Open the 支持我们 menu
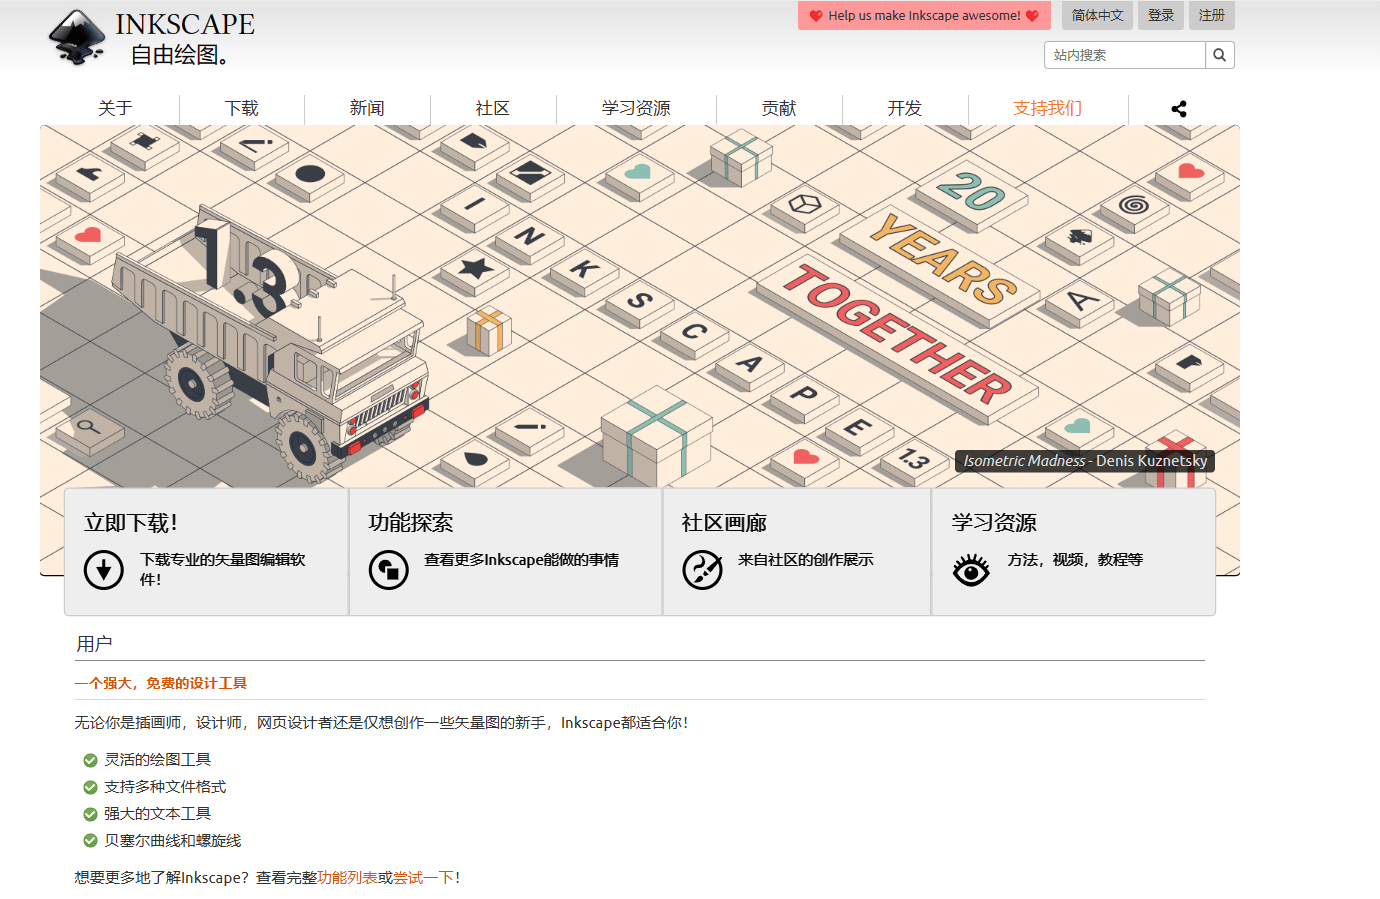1380x899 pixels. (x=1048, y=108)
